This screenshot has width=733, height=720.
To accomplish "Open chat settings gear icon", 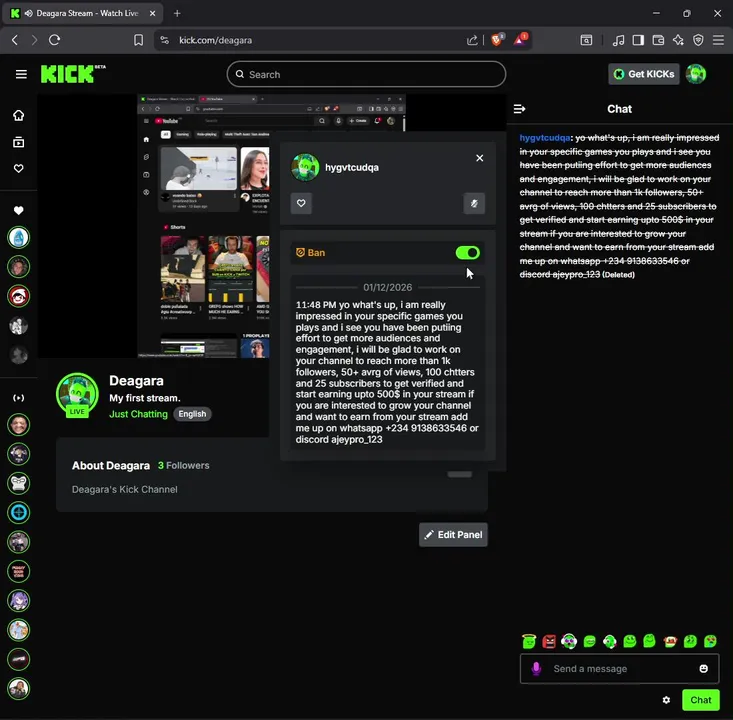I will (x=667, y=700).
